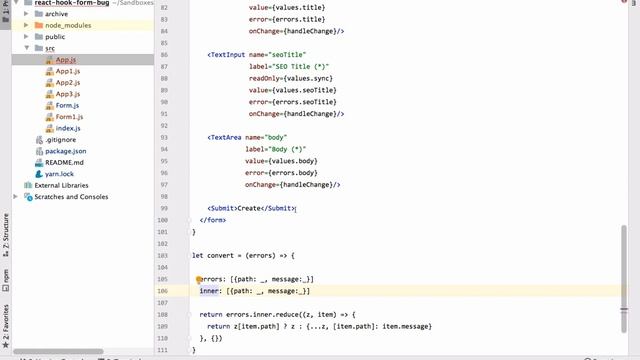640x360 pixels.
Task: Open README.md file
Action: (x=64, y=162)
